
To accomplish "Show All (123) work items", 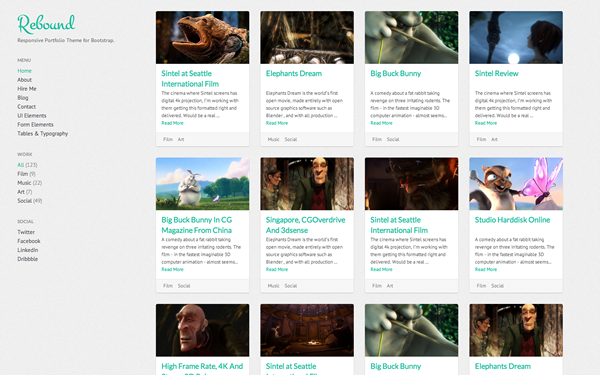I will pyautogui.click(x=27, y=165).
